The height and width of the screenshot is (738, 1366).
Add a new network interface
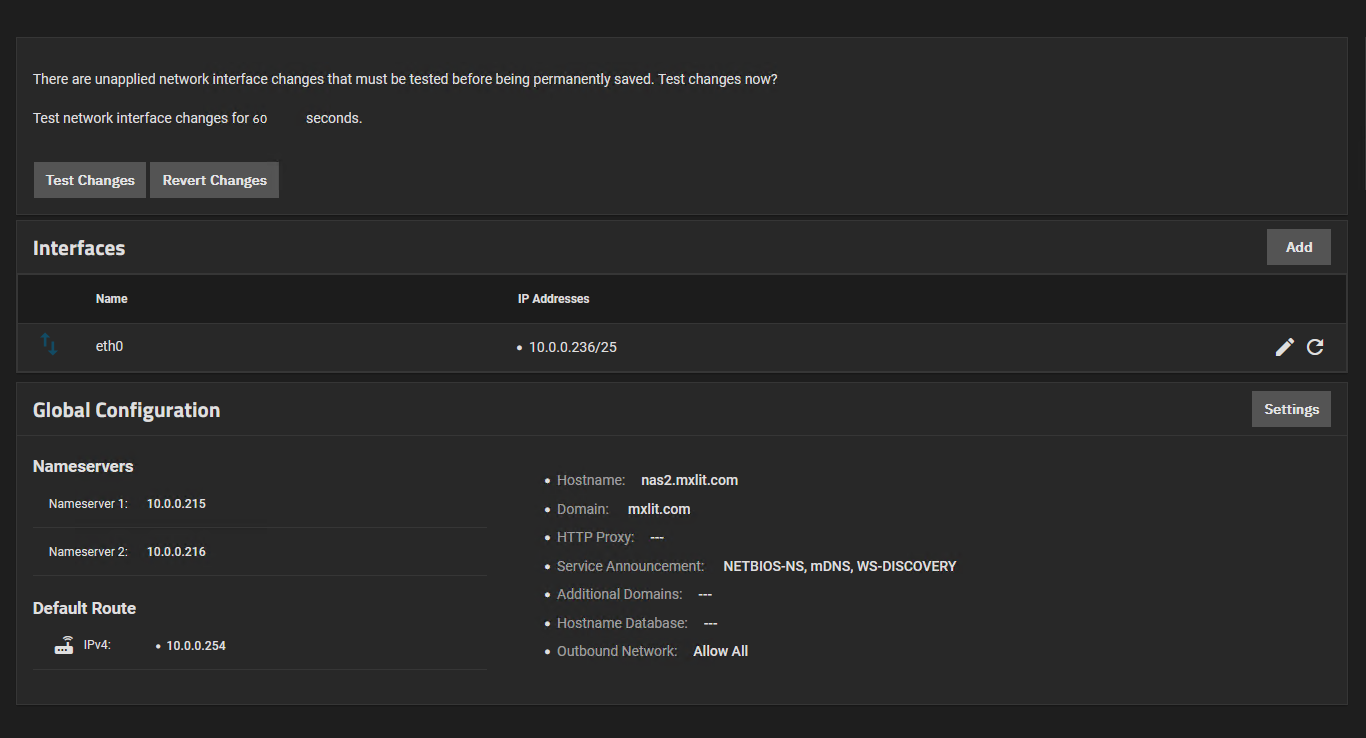pos(1298,247)
